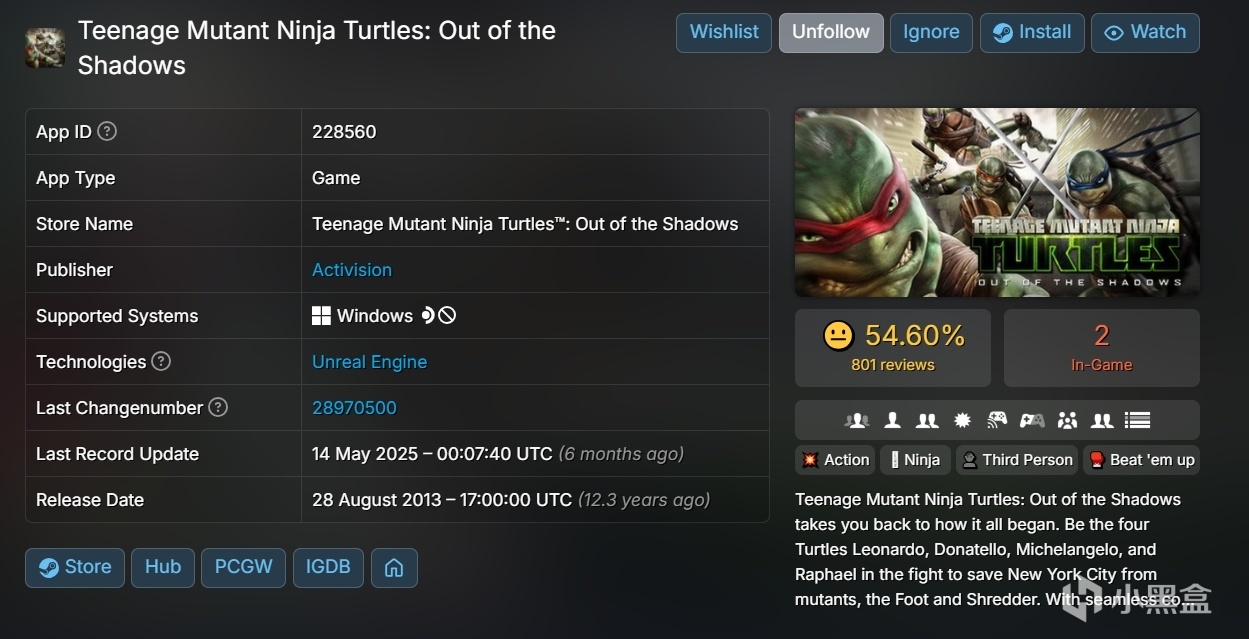Click the Watch button with eye icon

1145,32
